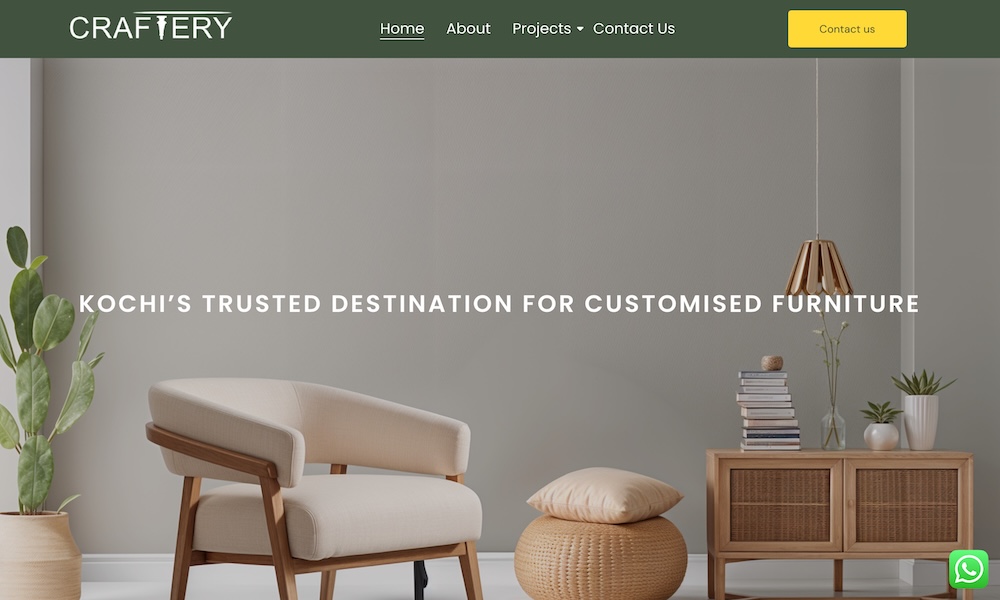Click the small round white succulent pot

(x=881, y=436)
